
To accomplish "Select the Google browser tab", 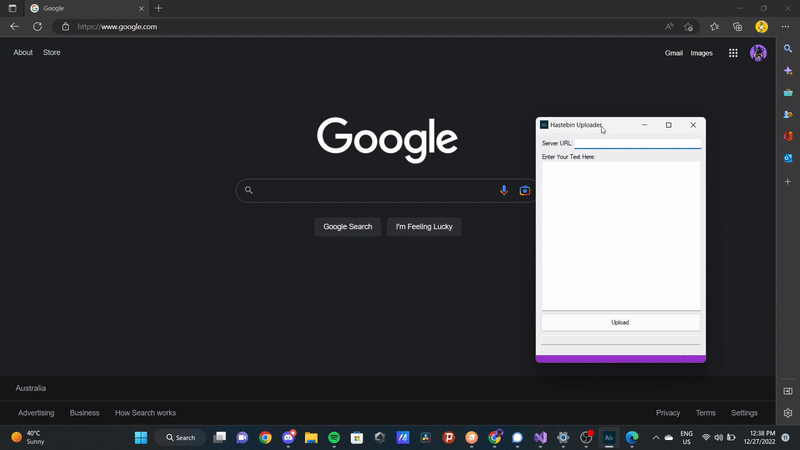I will point(87,8).
